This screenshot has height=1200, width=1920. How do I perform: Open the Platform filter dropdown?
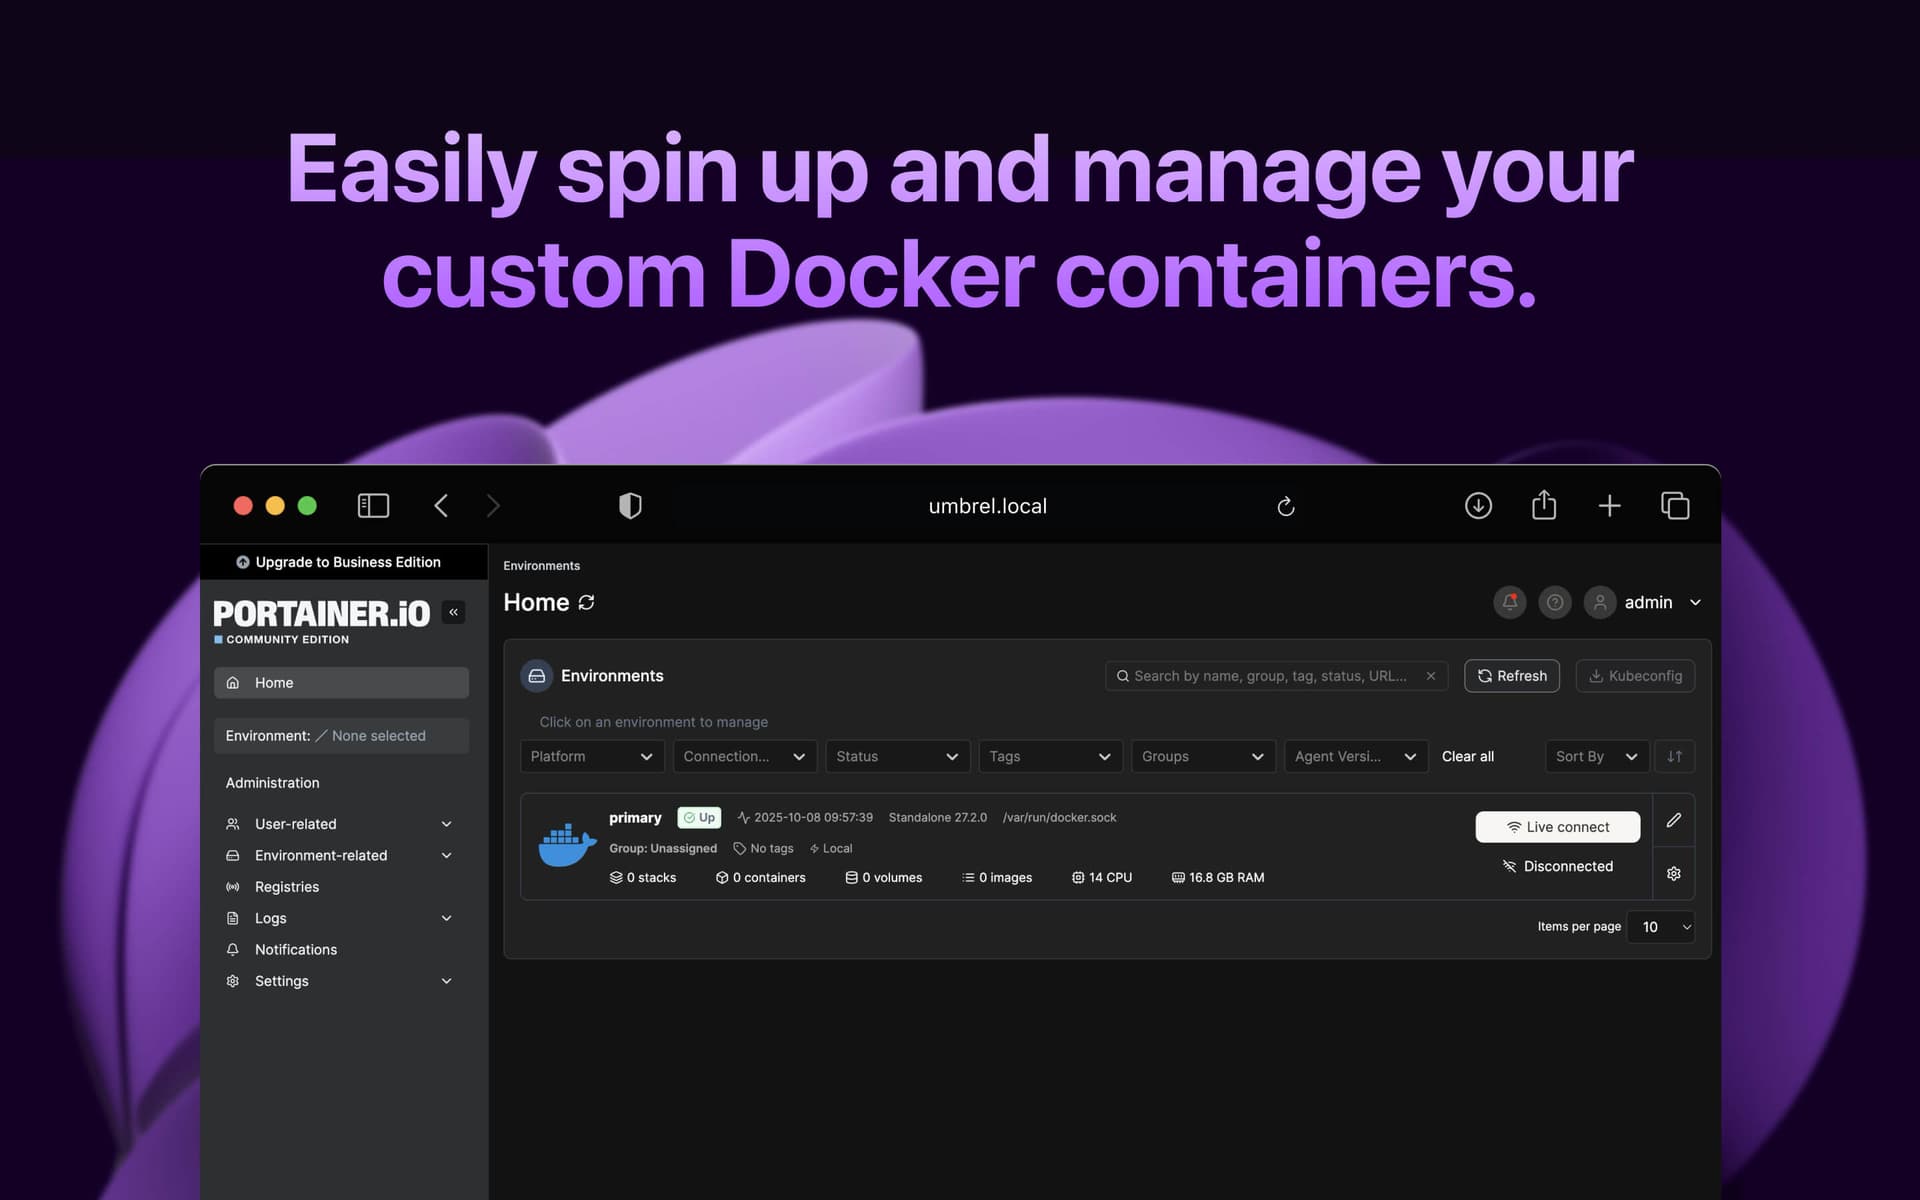coord(591,756)
